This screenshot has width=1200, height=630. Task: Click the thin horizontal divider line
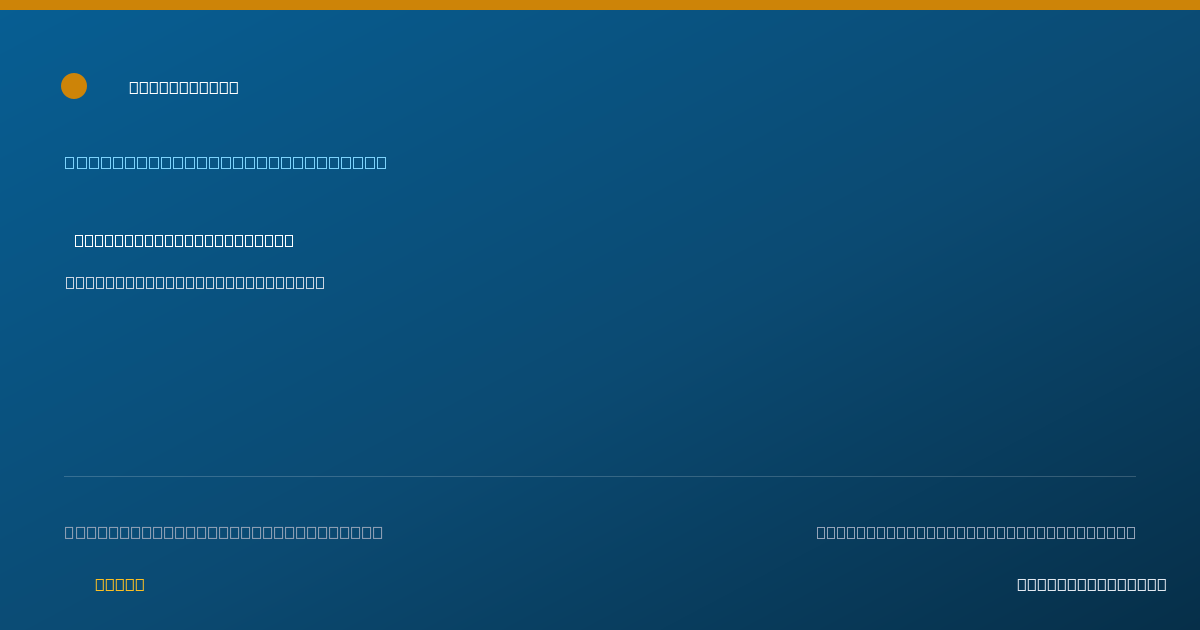coord(600,476)
